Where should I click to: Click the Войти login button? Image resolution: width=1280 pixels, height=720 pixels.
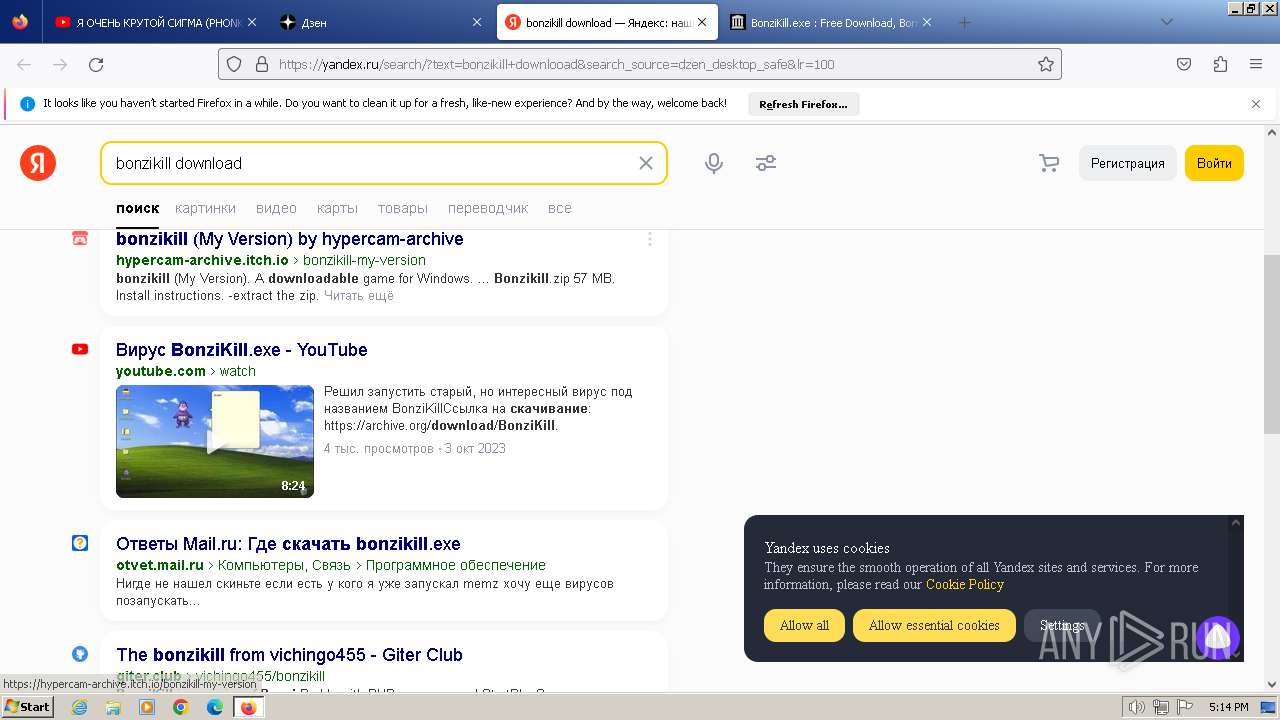click(1214, 163)
